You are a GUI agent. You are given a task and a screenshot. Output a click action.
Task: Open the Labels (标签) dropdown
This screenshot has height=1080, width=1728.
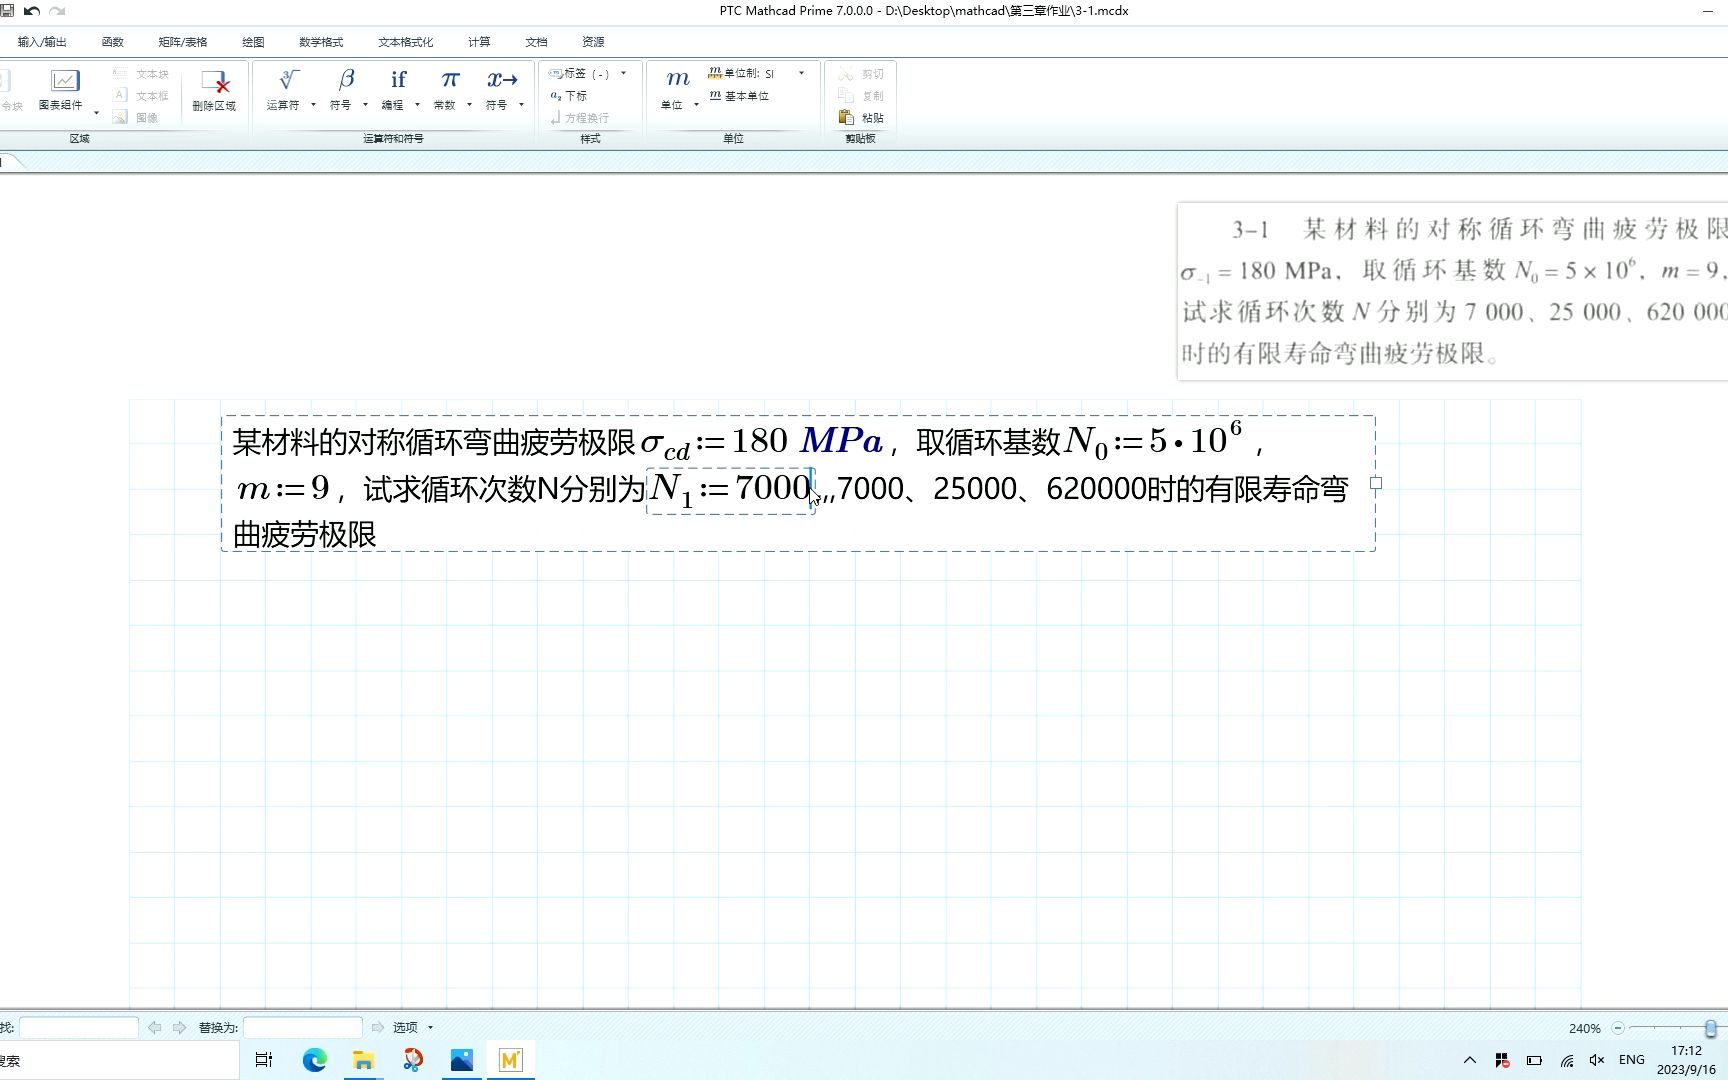tap(588, 74)
